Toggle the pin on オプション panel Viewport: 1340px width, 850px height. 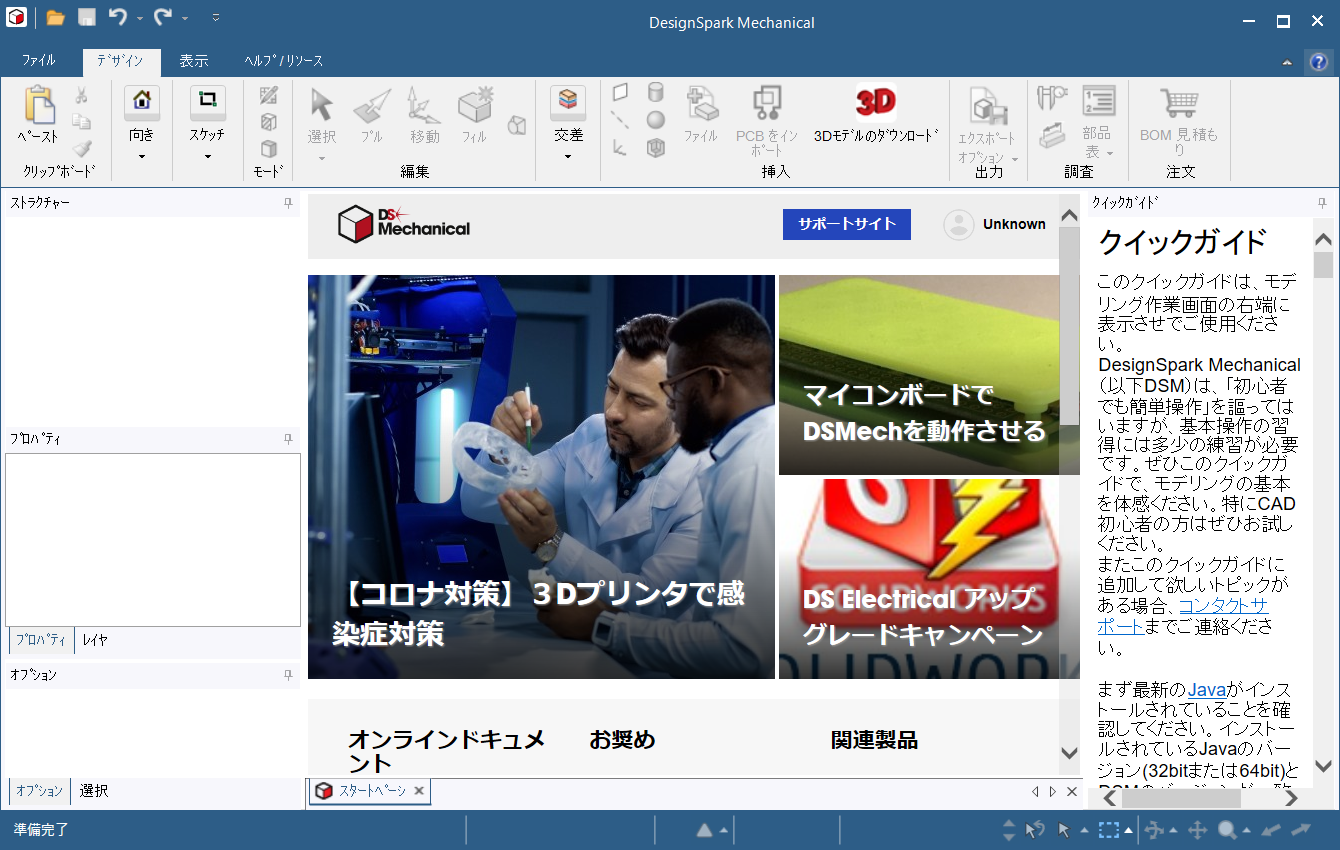(288, 675)
